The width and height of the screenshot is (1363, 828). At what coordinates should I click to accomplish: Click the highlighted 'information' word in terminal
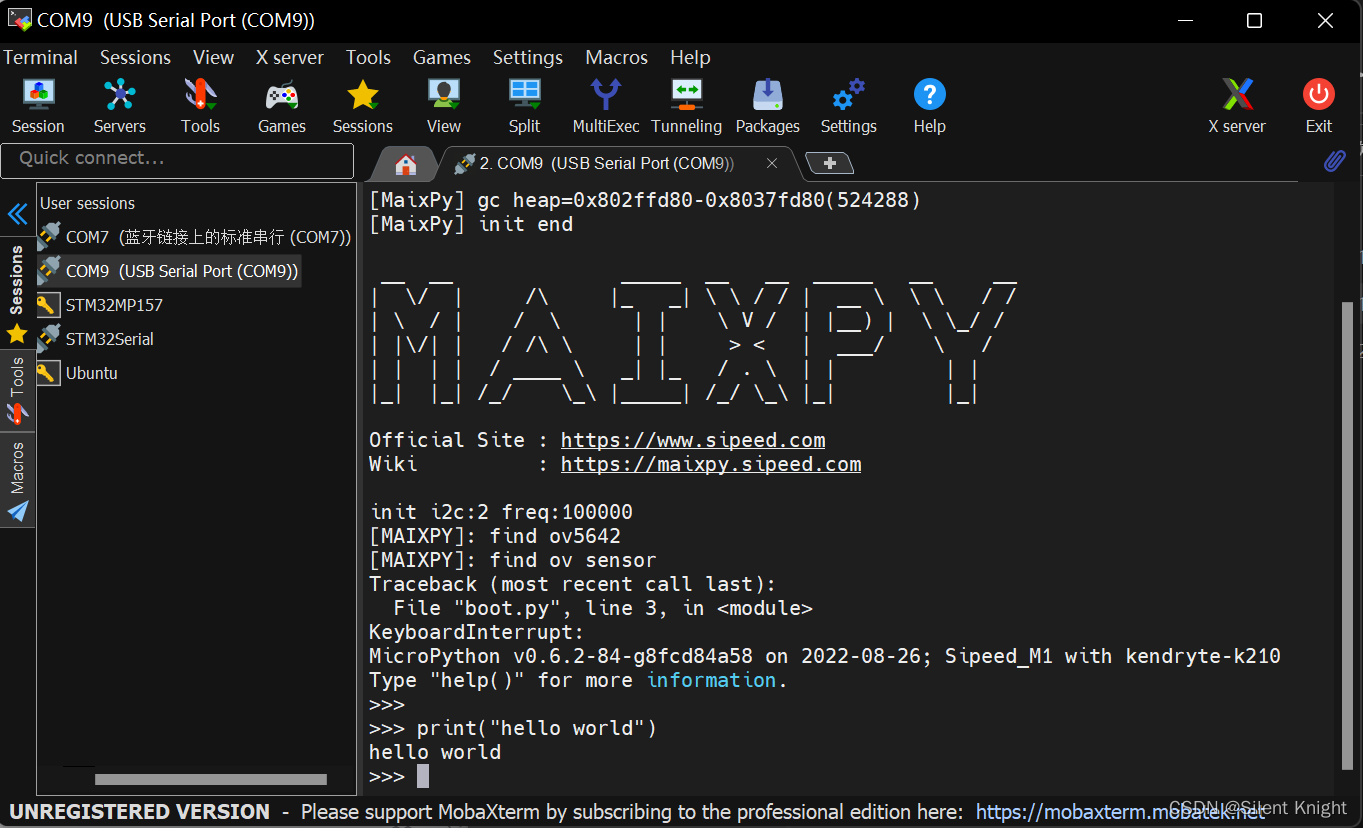[x=711, y=680]
